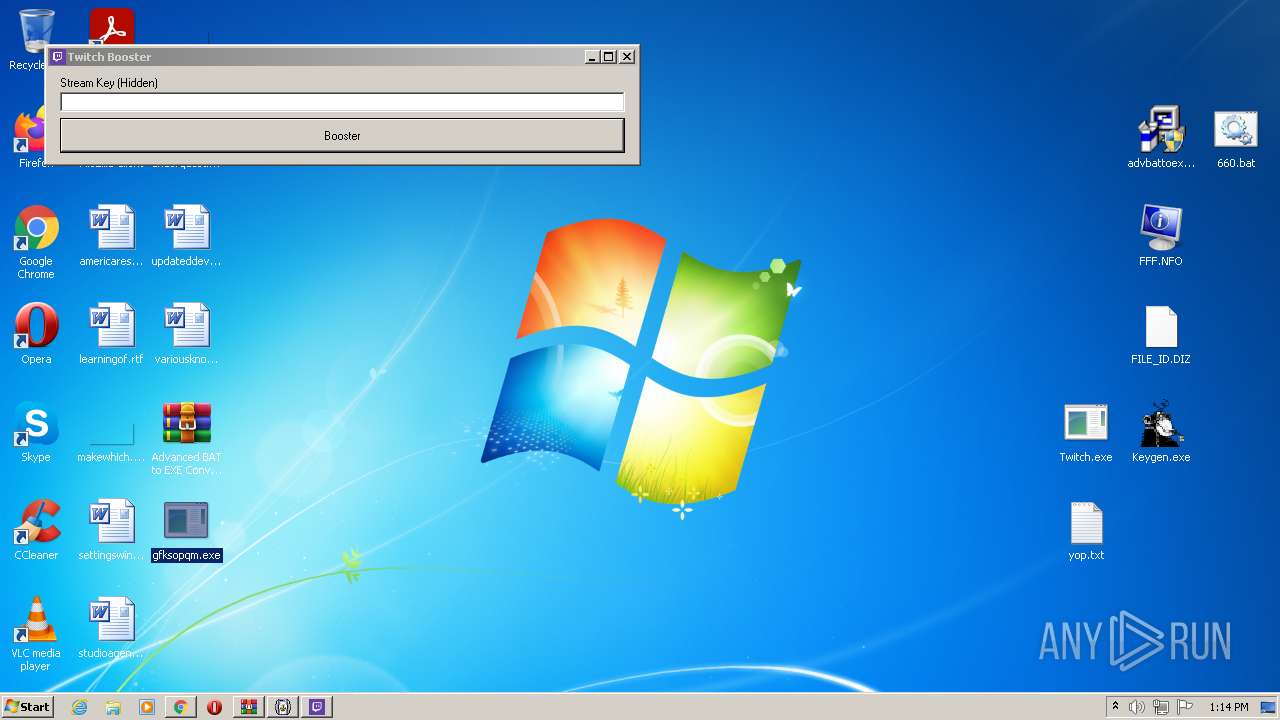Screen dimensions: 1280x720
Task: Open the network status tray icon
Action: tap(1161, 707)
